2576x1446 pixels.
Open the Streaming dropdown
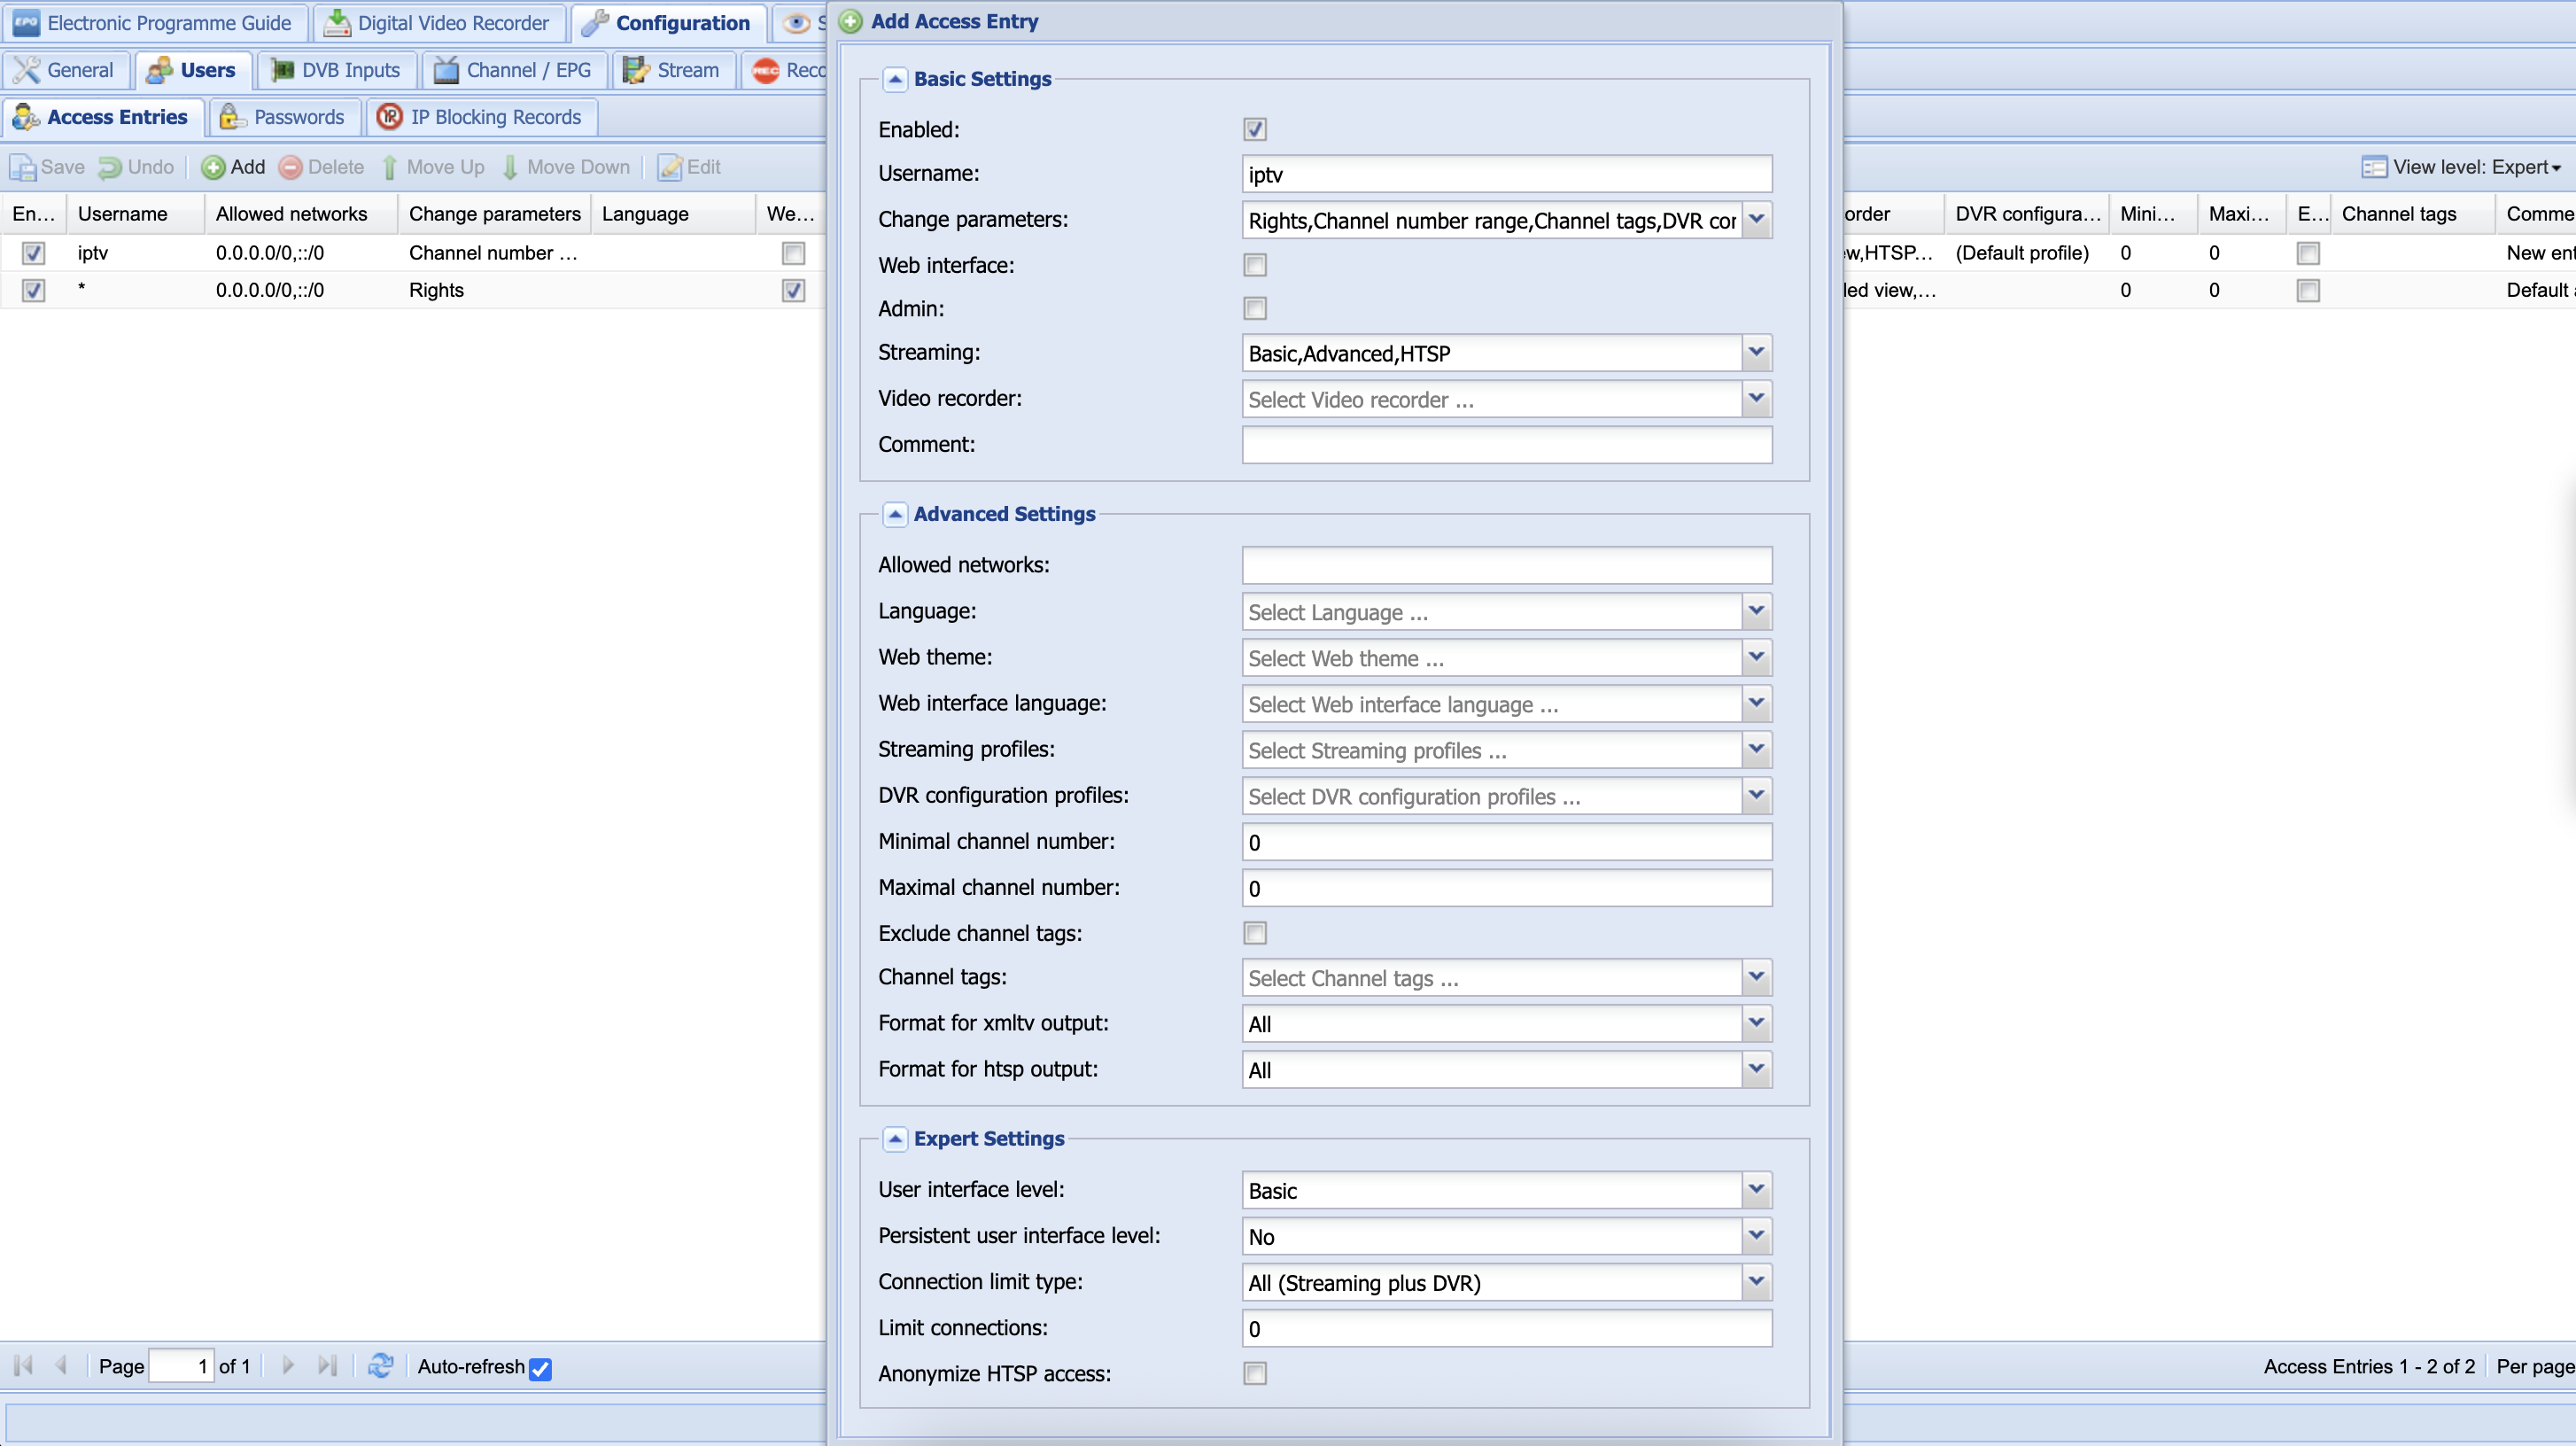pyautogui.click(x=1756, y=352)
